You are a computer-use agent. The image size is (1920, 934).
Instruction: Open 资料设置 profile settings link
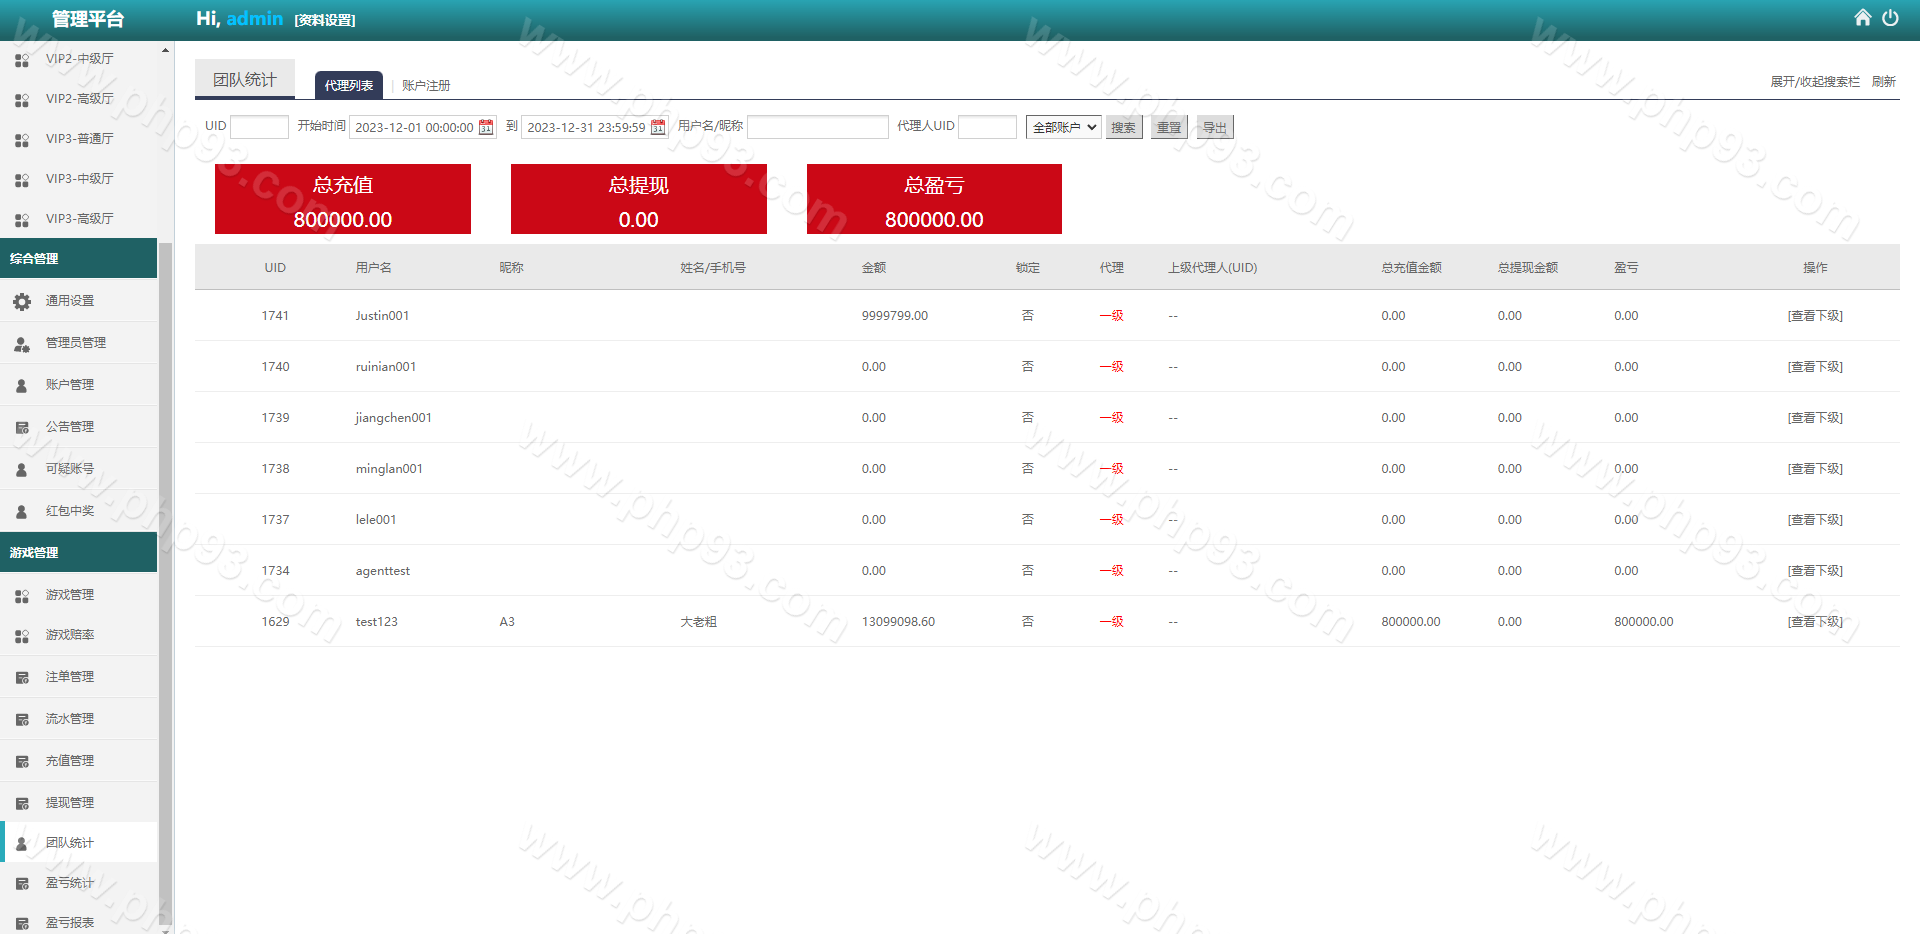pos(325,20)
